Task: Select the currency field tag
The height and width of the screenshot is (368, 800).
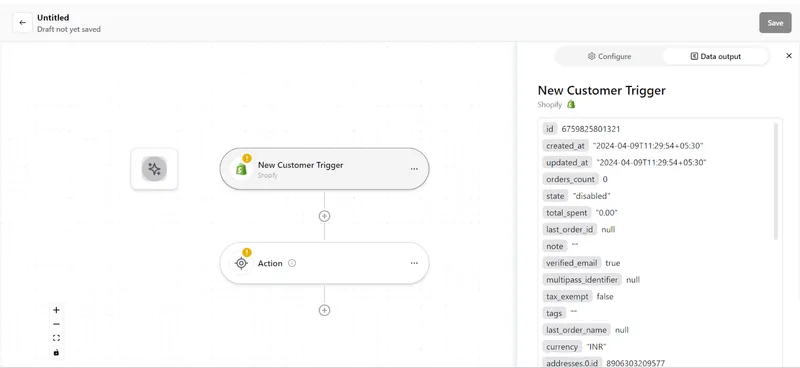Action: (562, 347)
